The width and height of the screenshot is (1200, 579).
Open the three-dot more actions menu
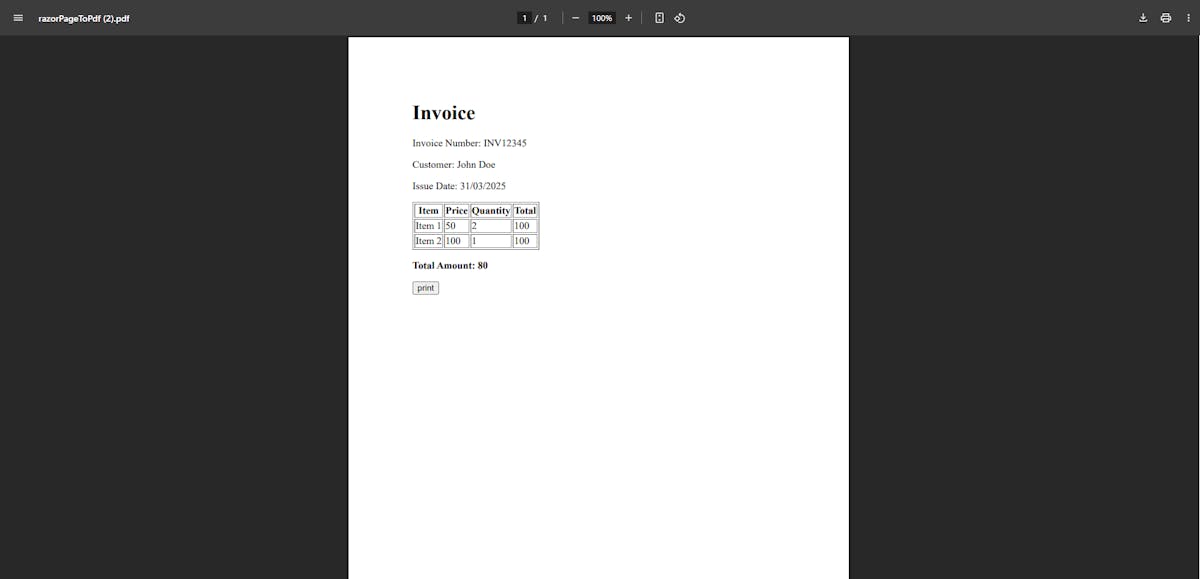(1186, 18)
